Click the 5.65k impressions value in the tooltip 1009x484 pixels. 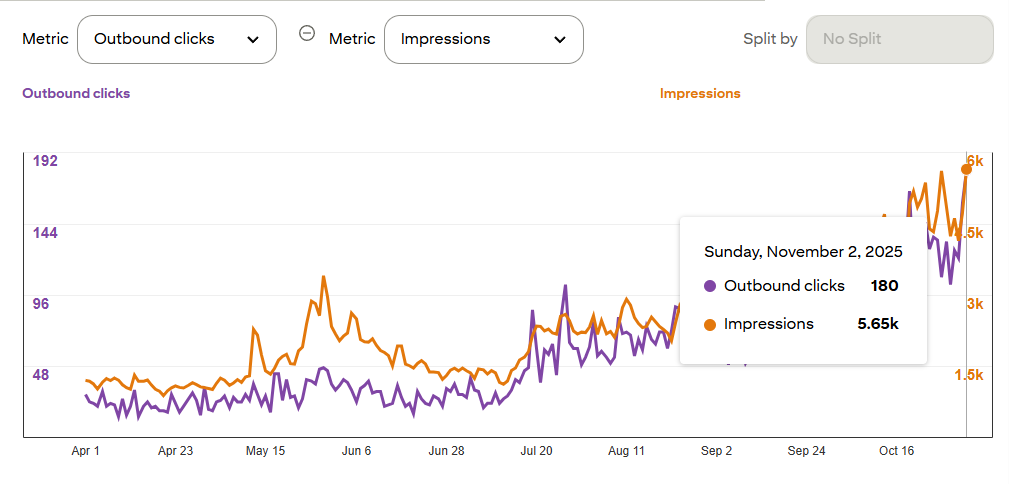[x=878, y=324]
